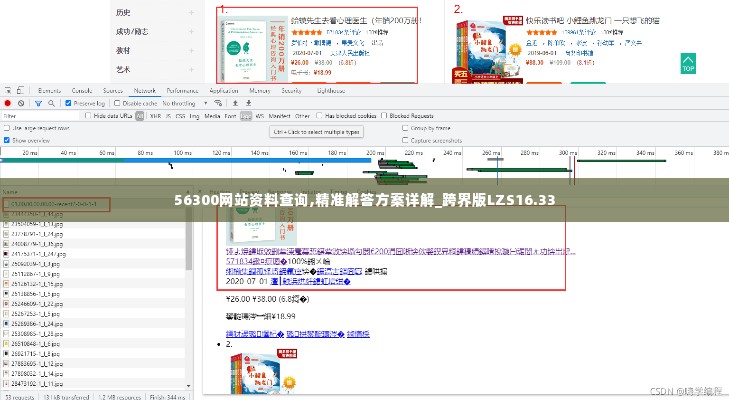Screen dimensions: 729x400
Task: Expand the 教材 category plus sign
Action: pos(191,51)
